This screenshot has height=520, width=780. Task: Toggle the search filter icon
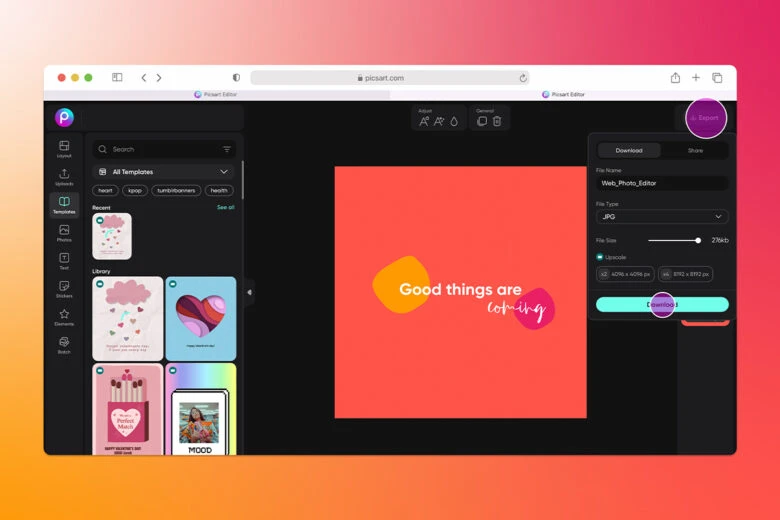click(227, 149)
